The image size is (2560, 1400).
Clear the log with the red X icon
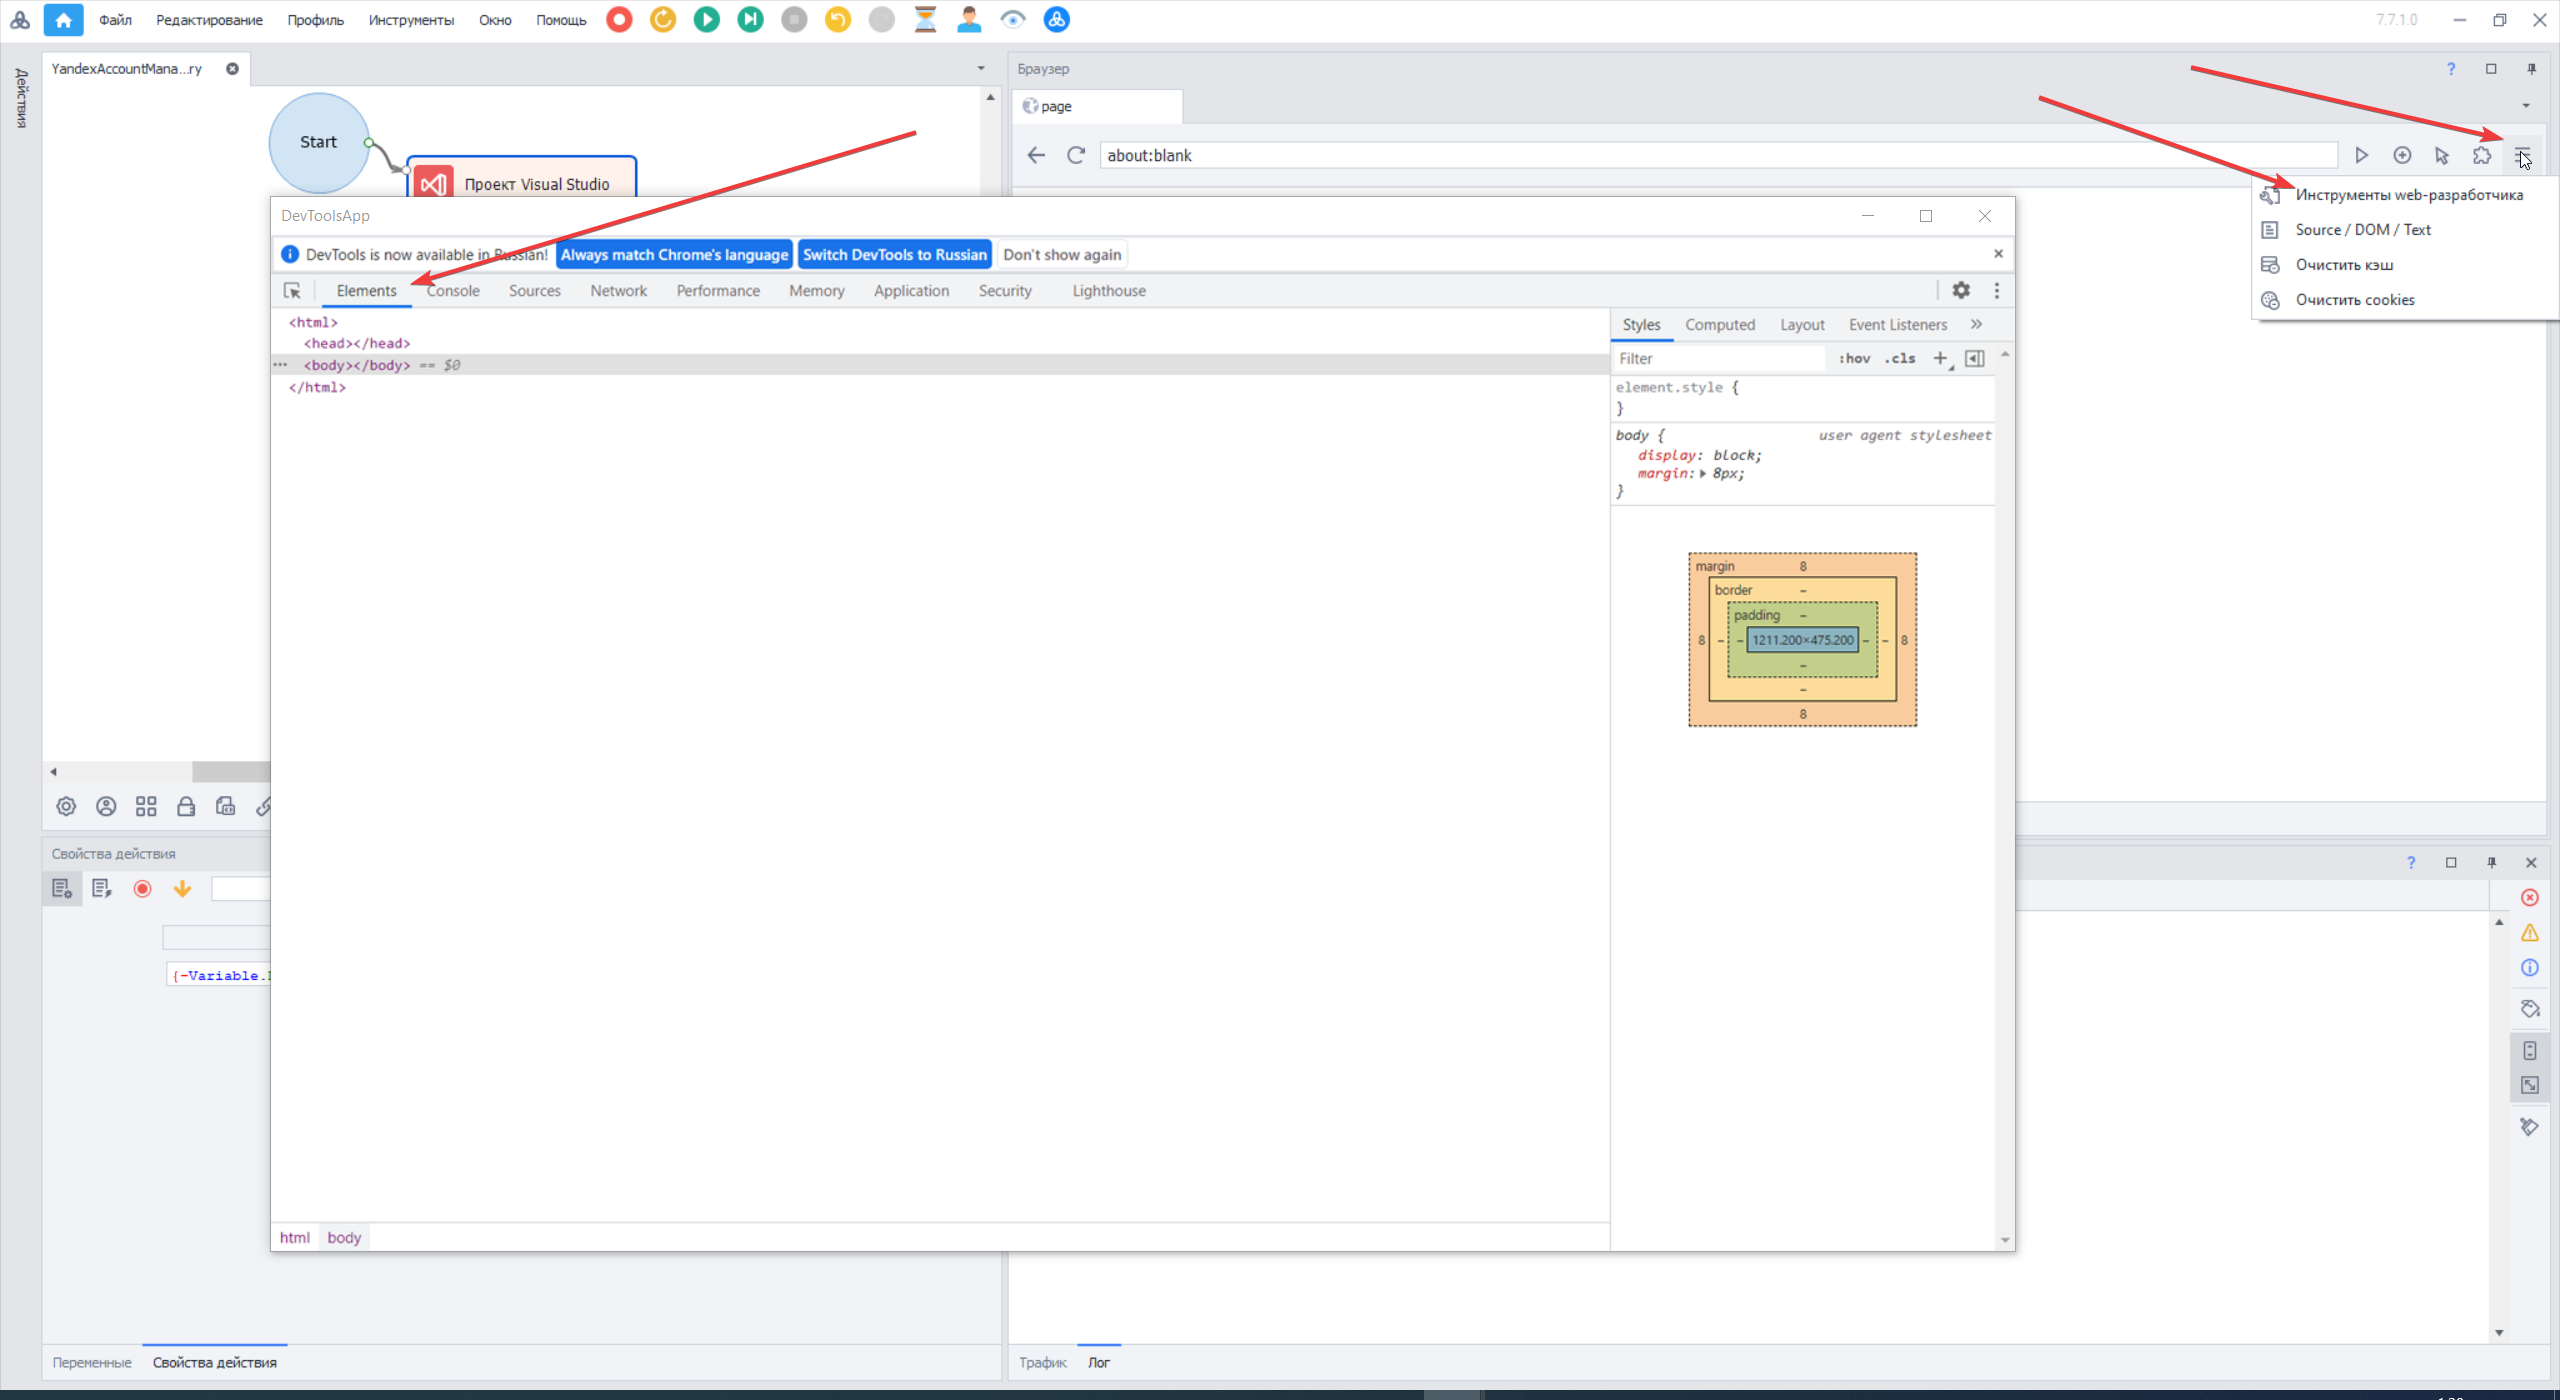pyautogui.click(x=2529, y=897)
